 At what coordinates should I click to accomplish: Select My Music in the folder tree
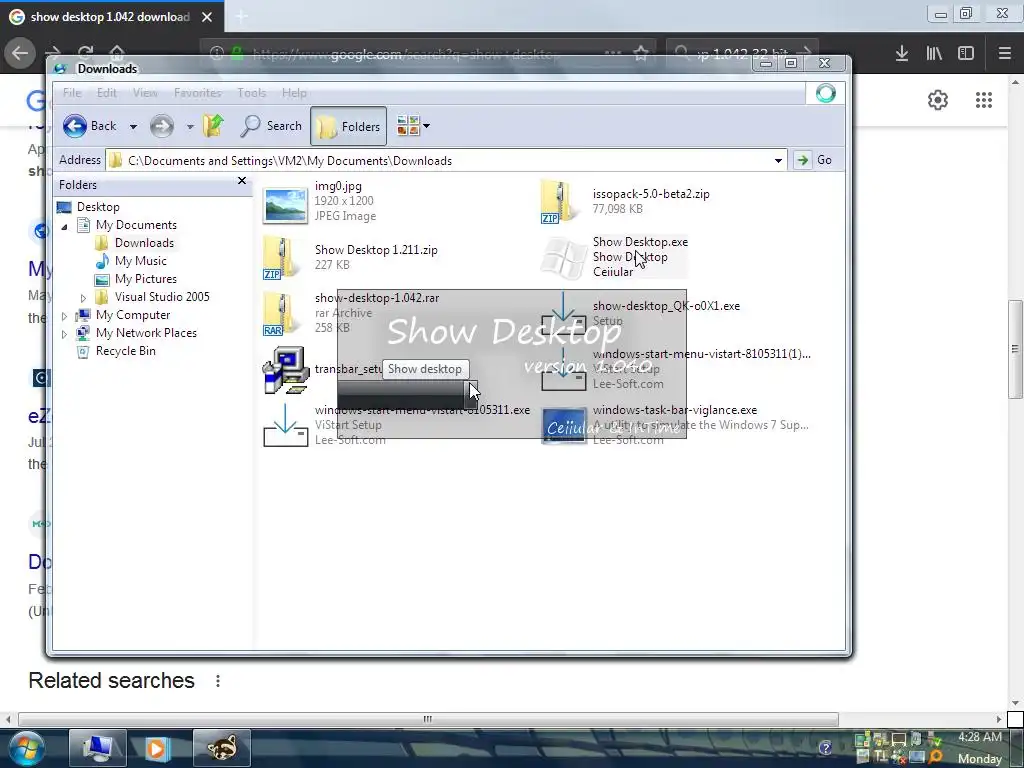pyautogui.click(x=140, y=261)
